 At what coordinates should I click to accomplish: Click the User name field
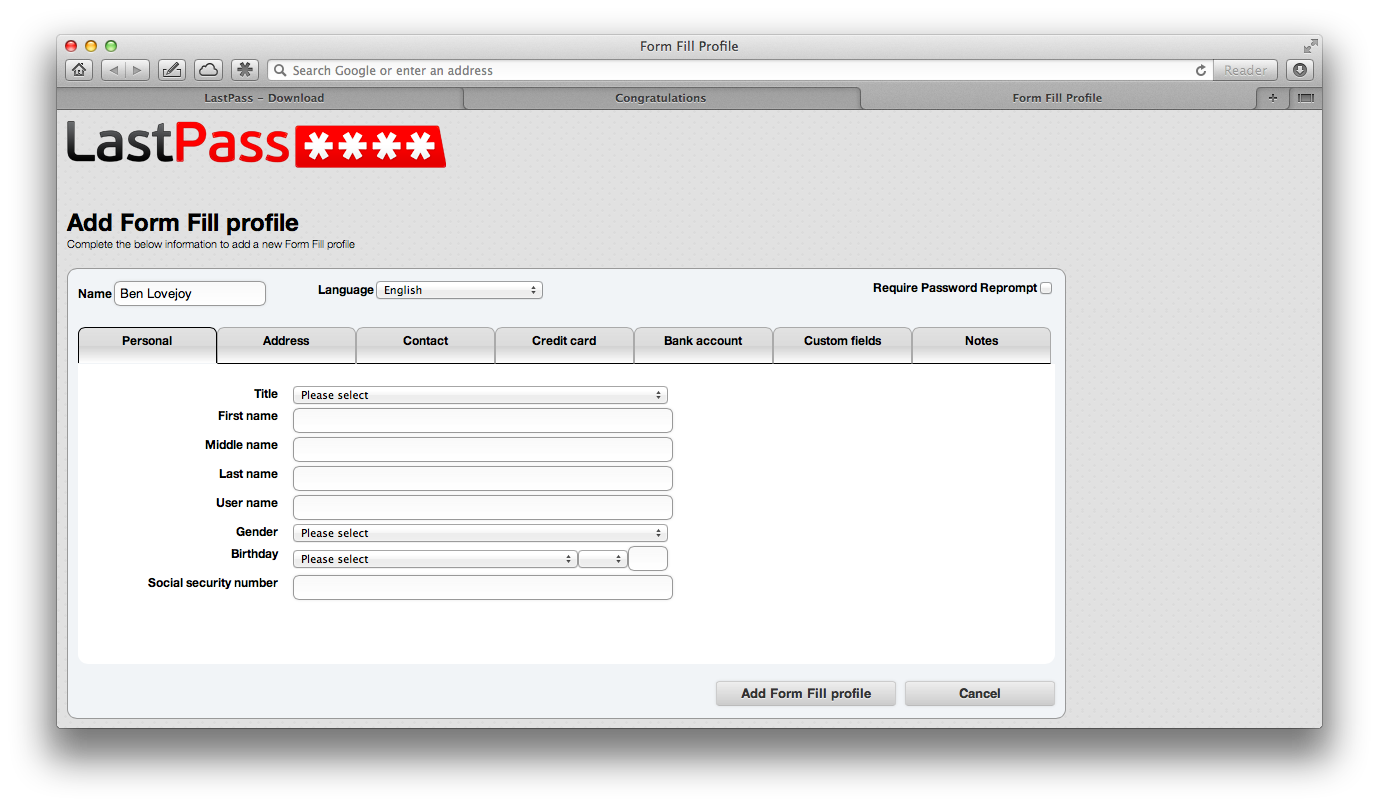483,507
